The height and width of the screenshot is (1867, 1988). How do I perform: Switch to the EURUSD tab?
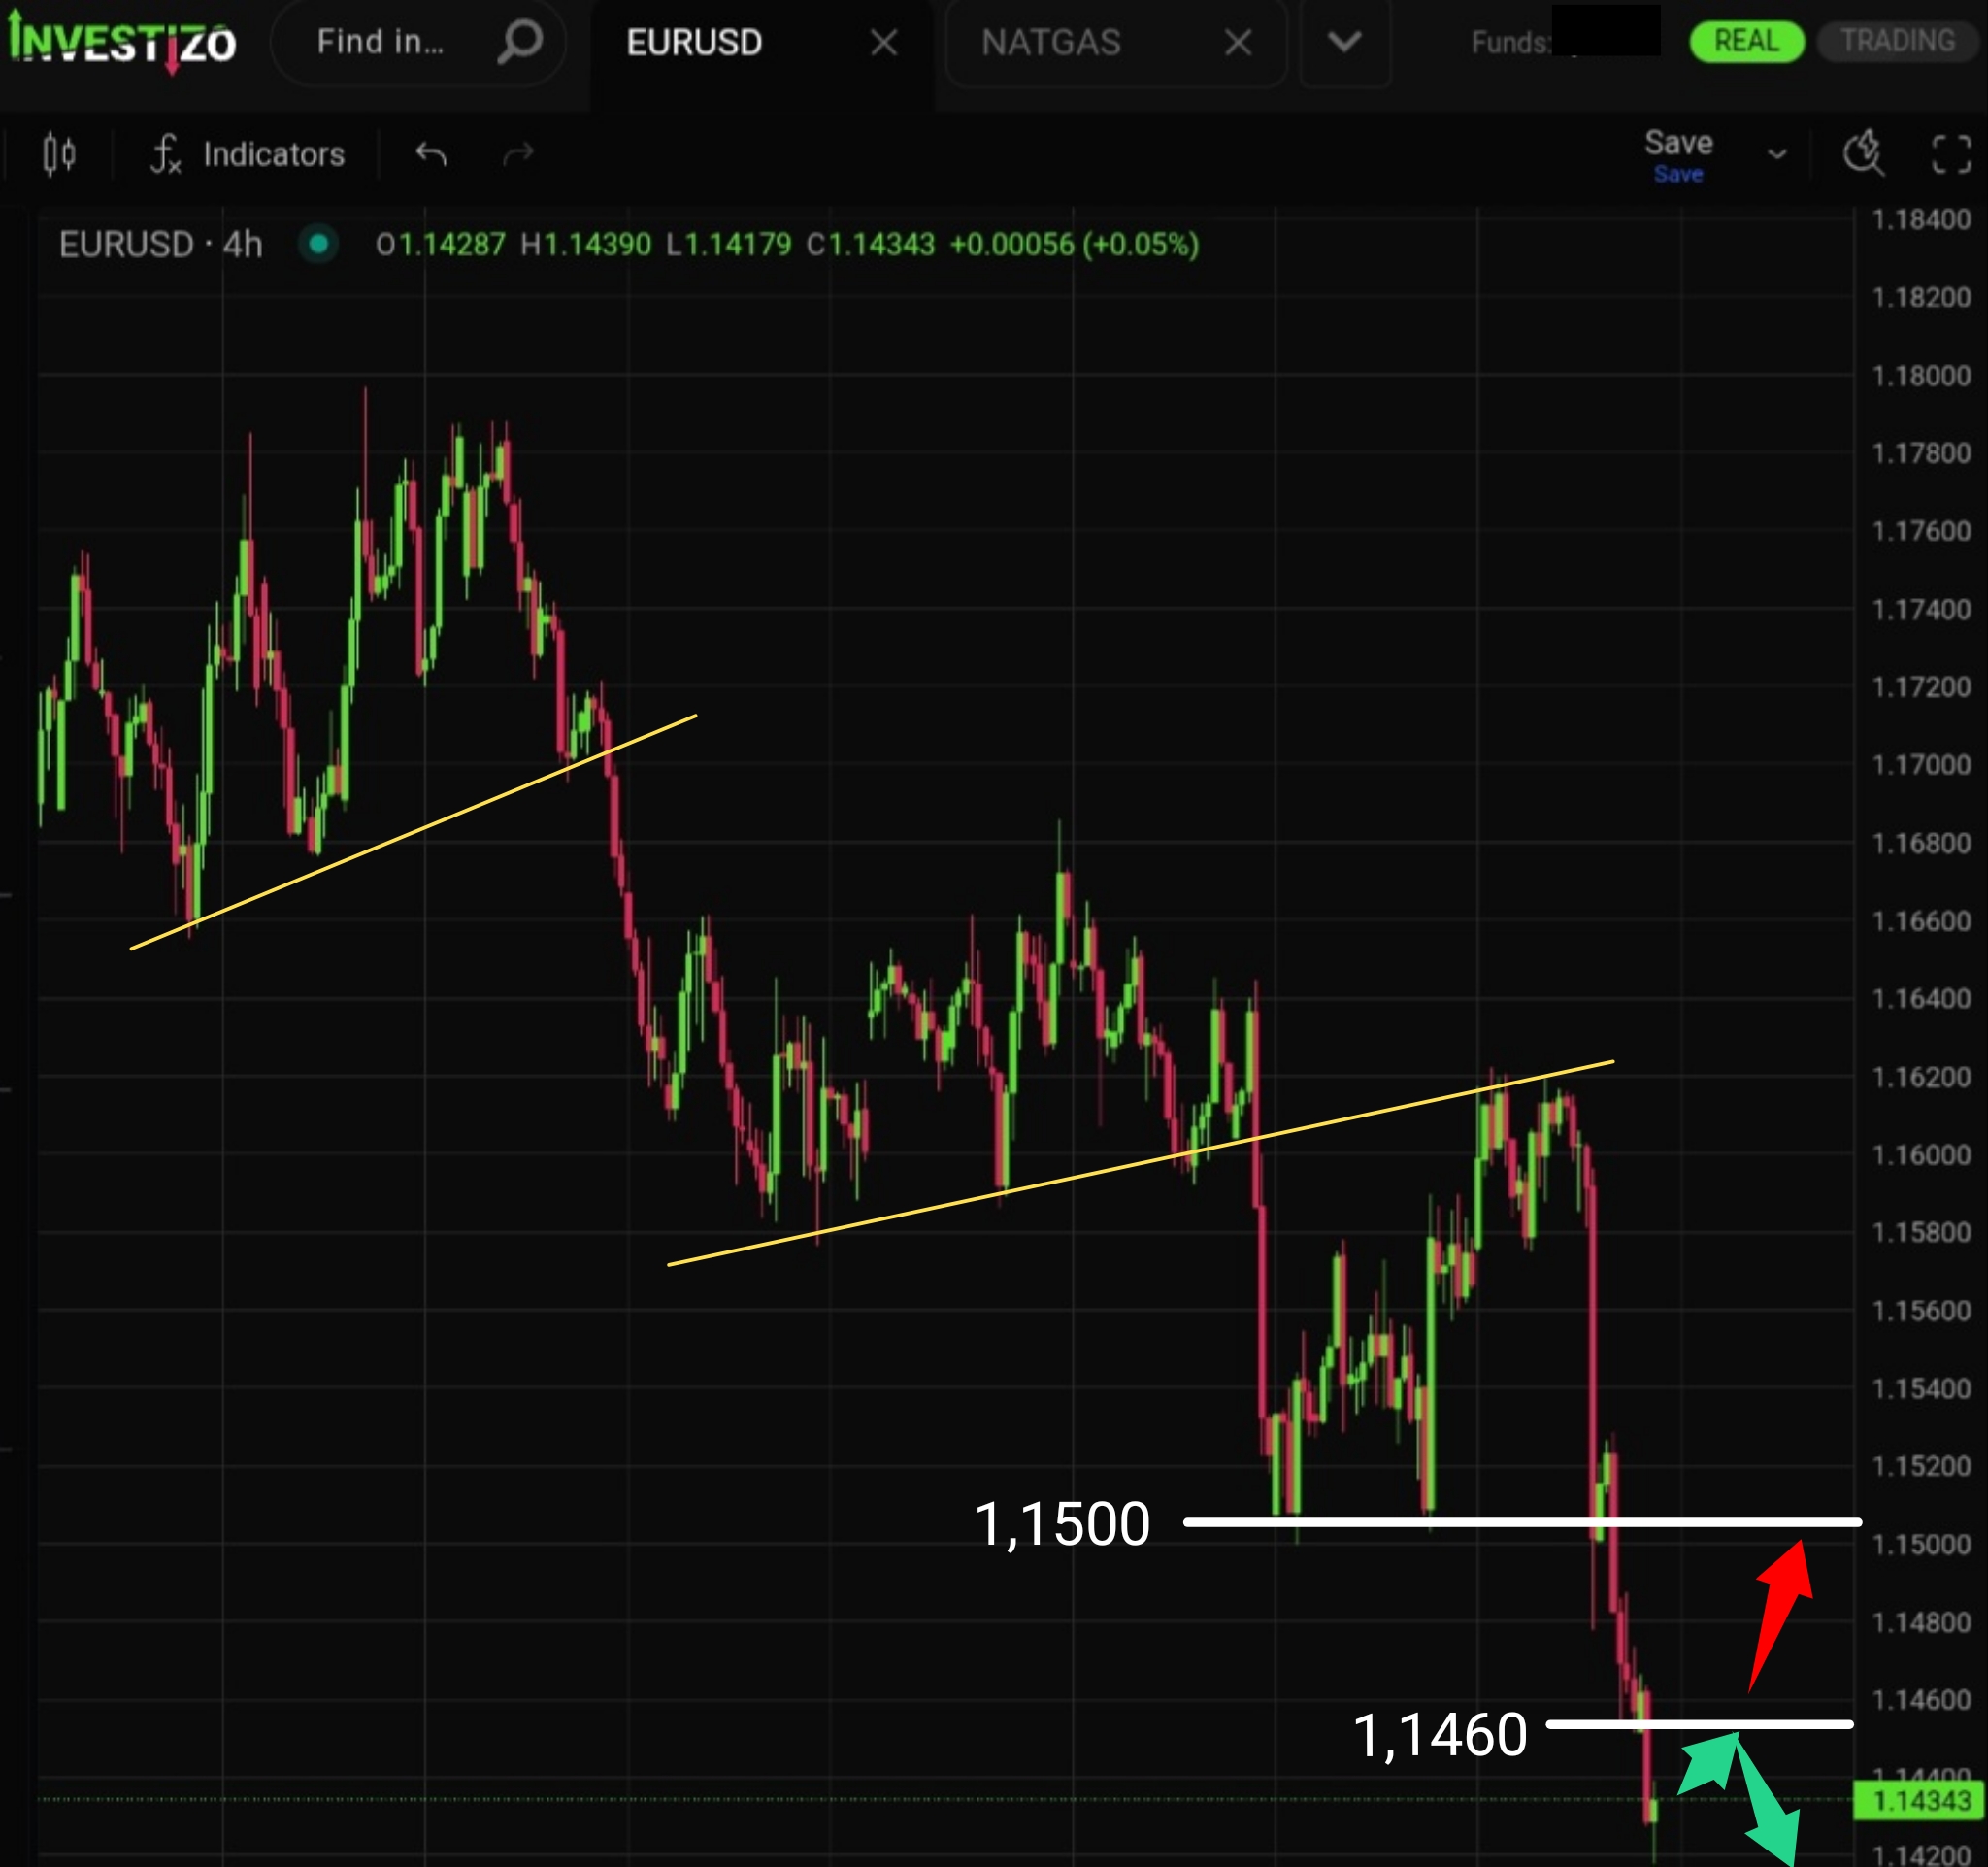pos(694,43)
